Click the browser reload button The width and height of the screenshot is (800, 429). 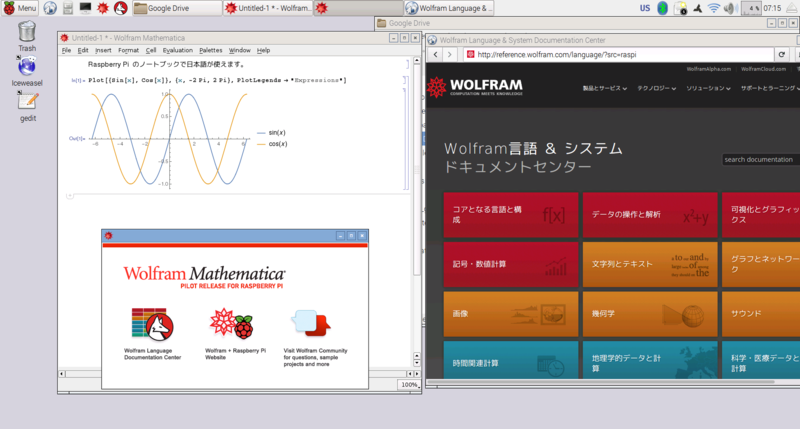[781, 54]
